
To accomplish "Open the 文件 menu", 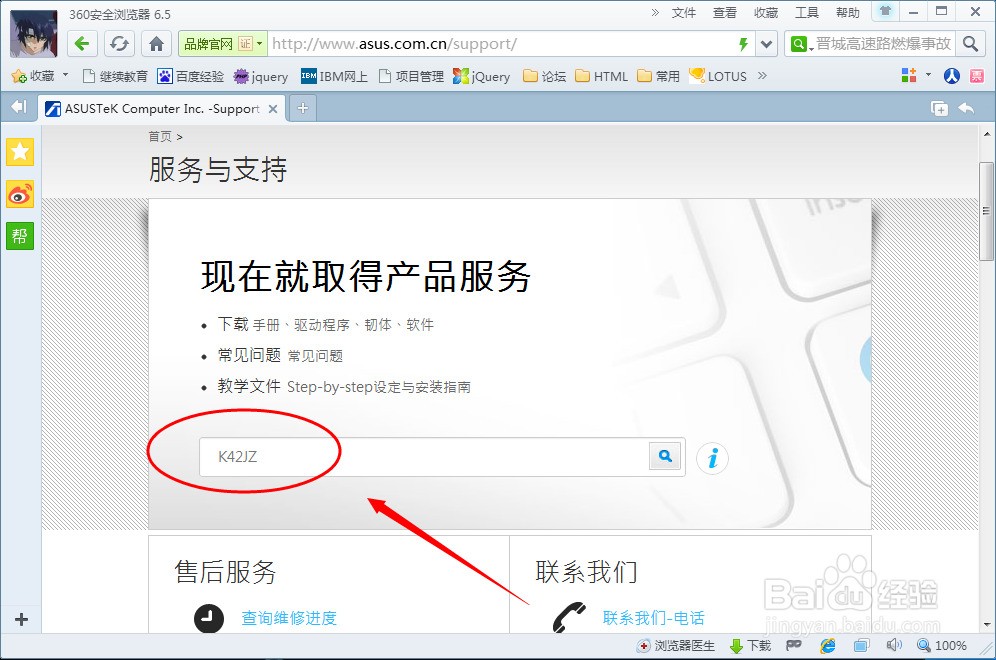I will tap(683, 13).
